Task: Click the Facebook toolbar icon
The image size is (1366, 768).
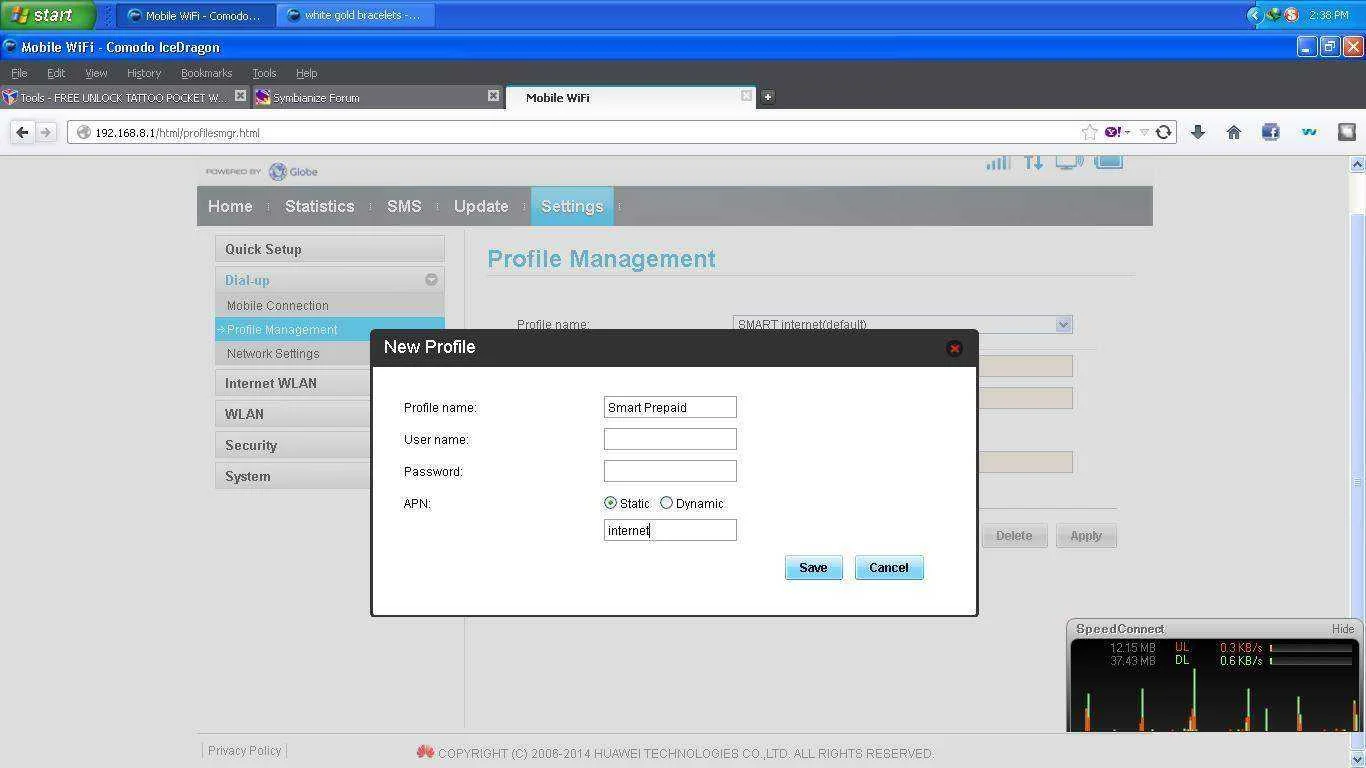Action: (x=1271, y=132)
